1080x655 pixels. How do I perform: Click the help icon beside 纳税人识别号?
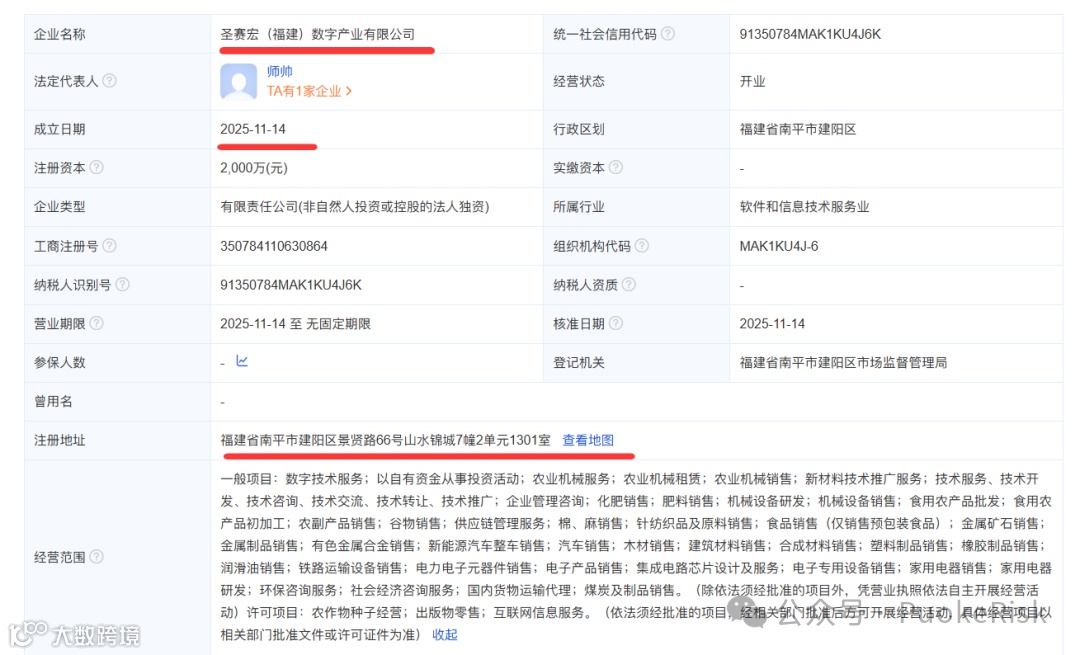coord(121,285)
